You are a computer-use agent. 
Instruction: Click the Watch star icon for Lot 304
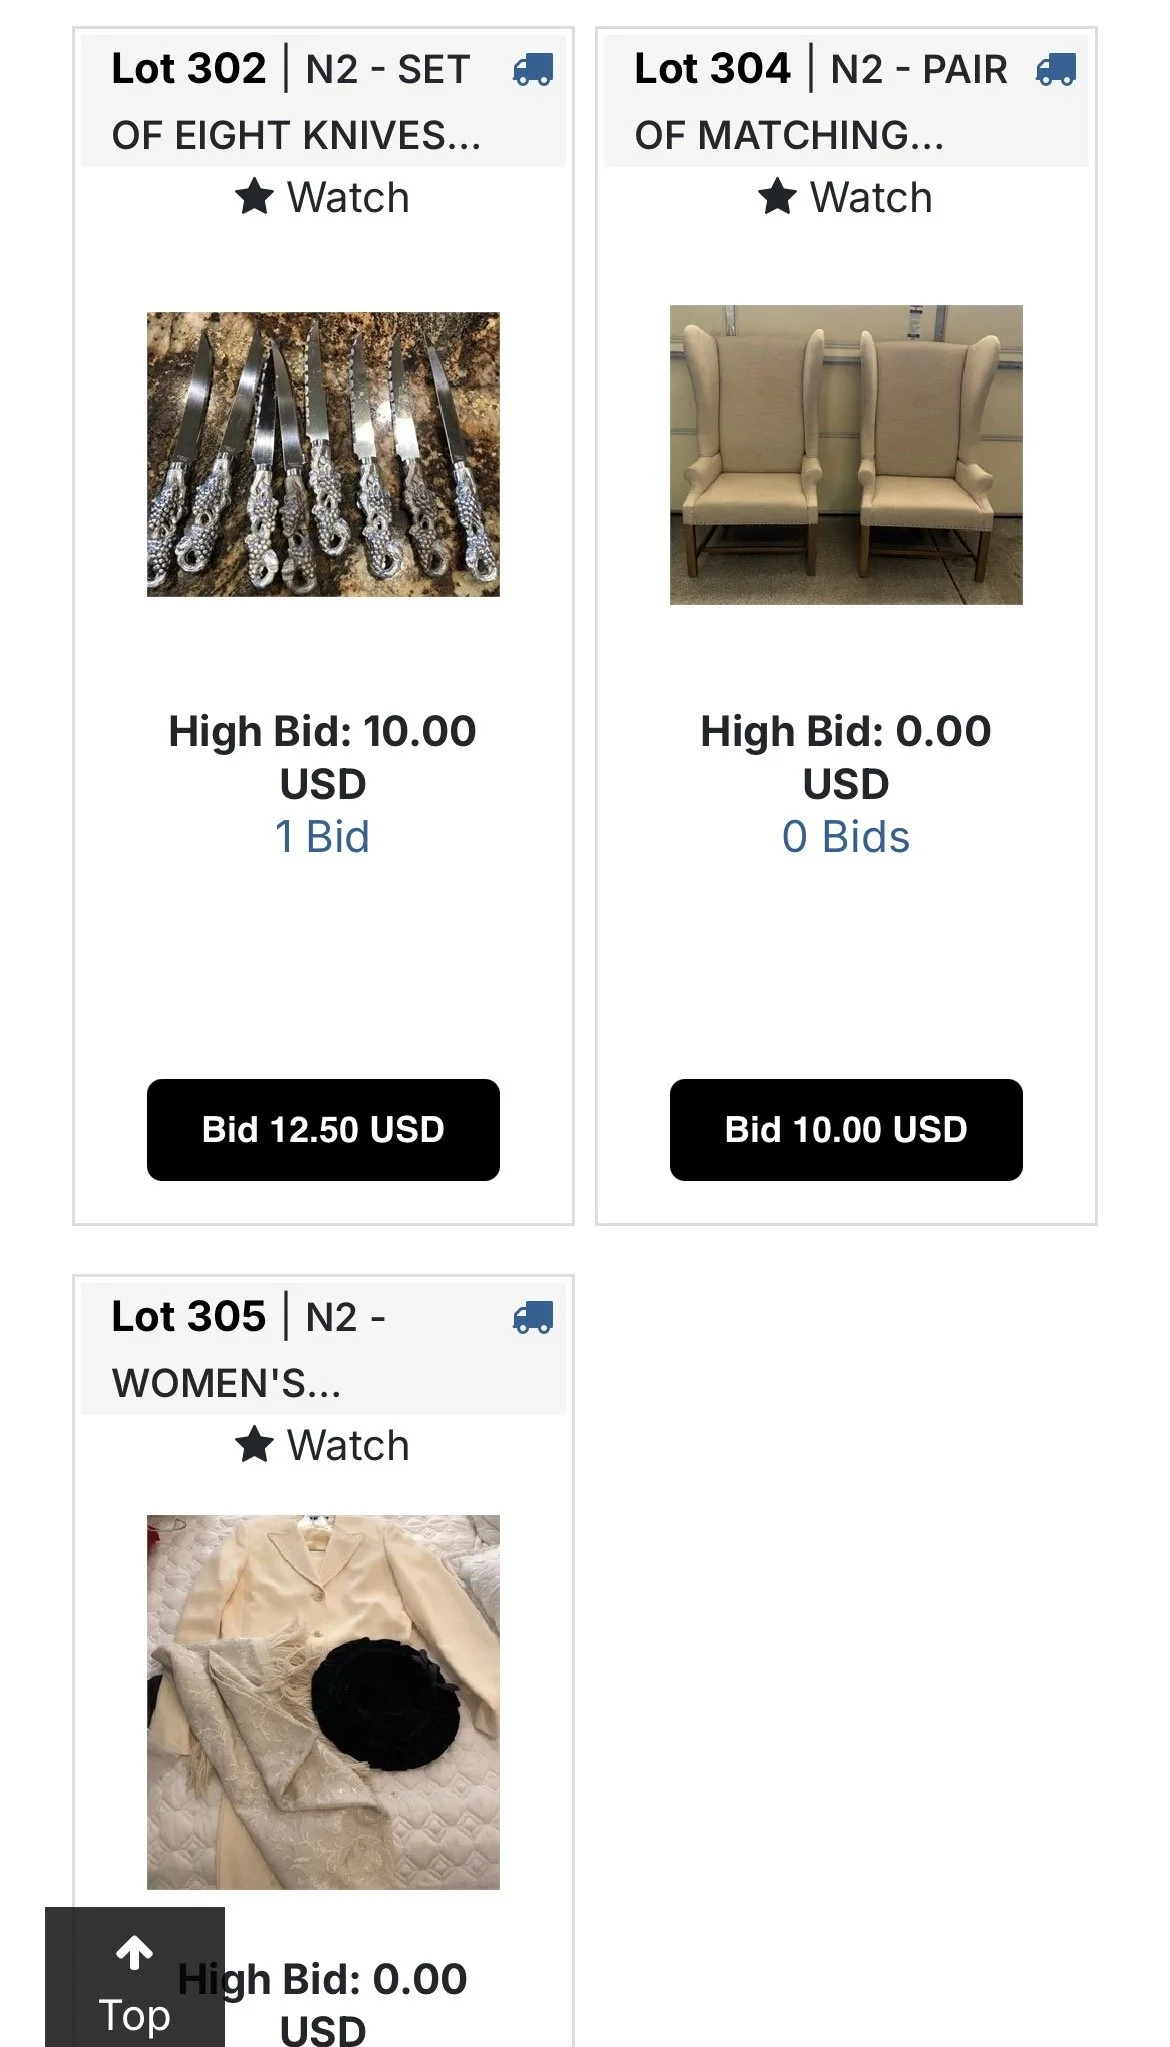click(x=777, y=197)
